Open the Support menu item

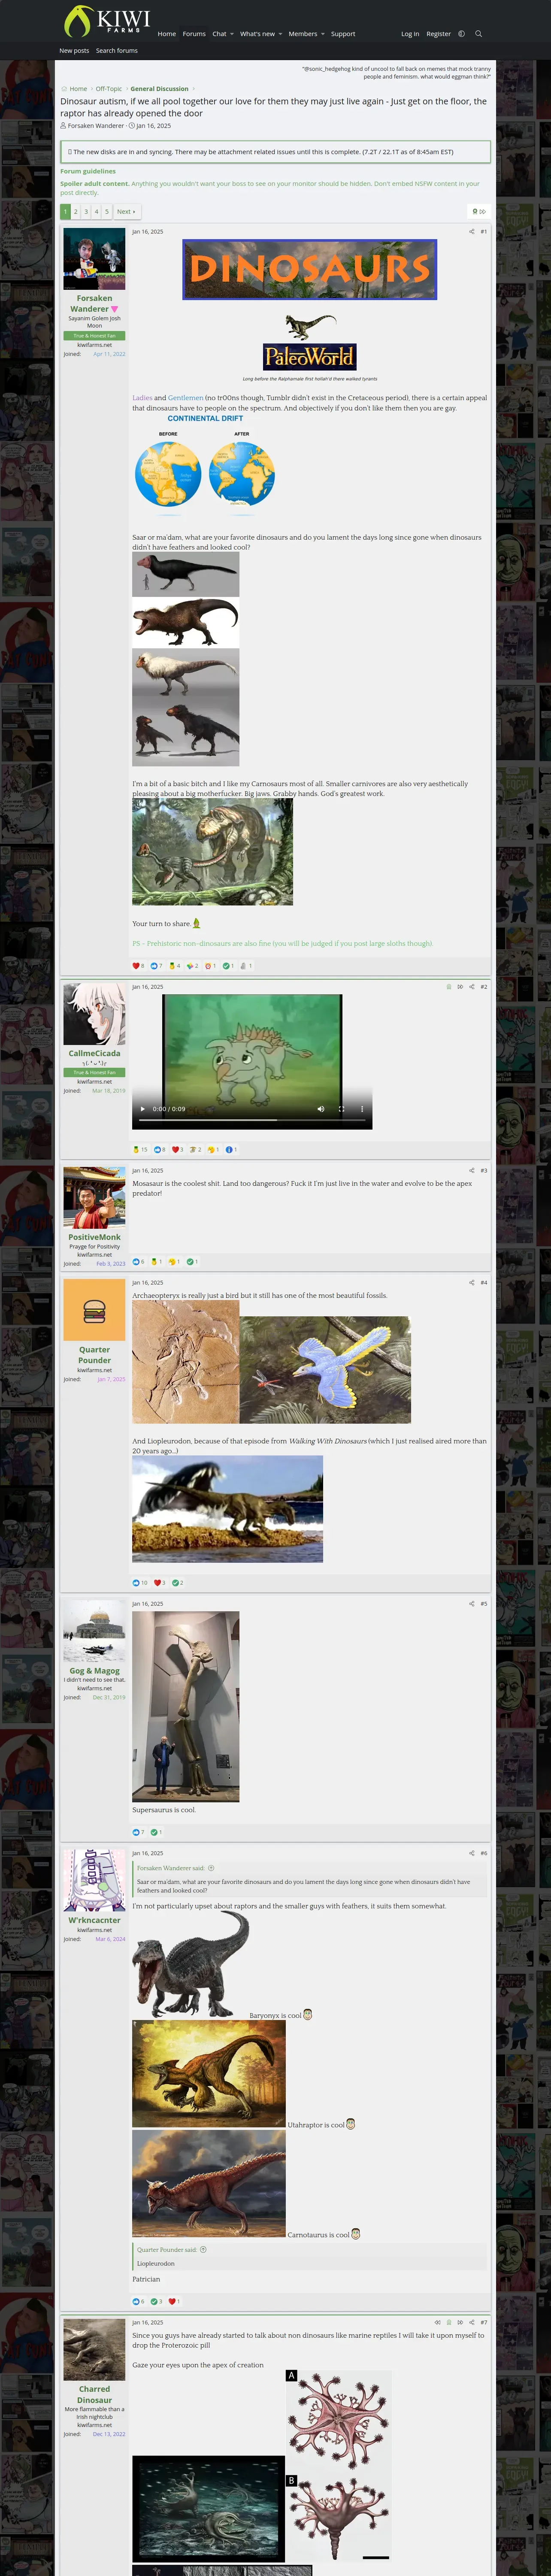click(x=343, y=34)
